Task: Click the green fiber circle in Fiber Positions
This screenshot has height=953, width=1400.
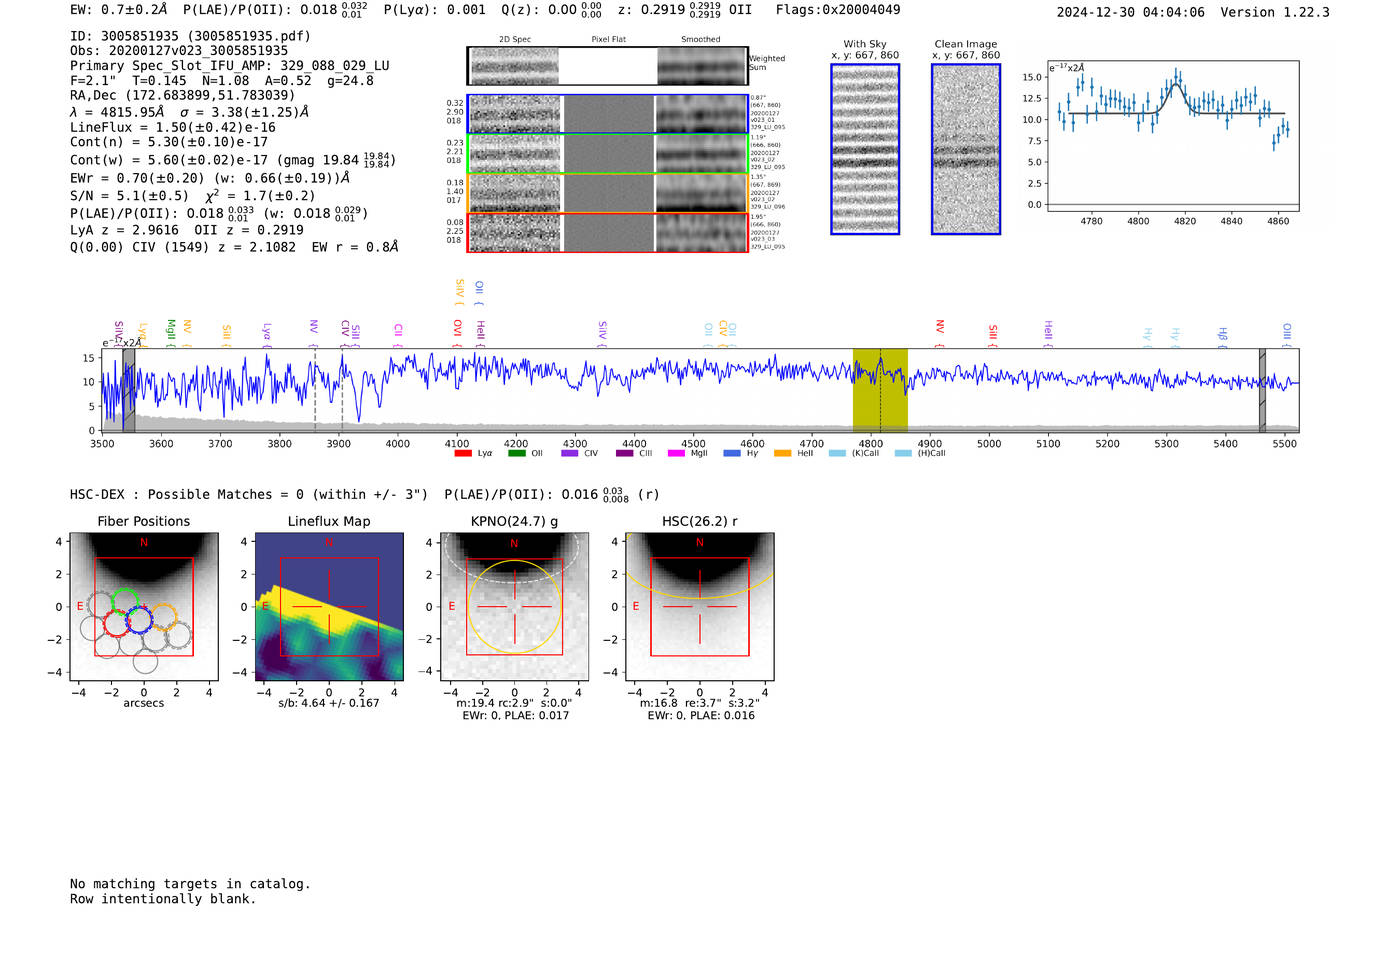Action: click(124, 600)
